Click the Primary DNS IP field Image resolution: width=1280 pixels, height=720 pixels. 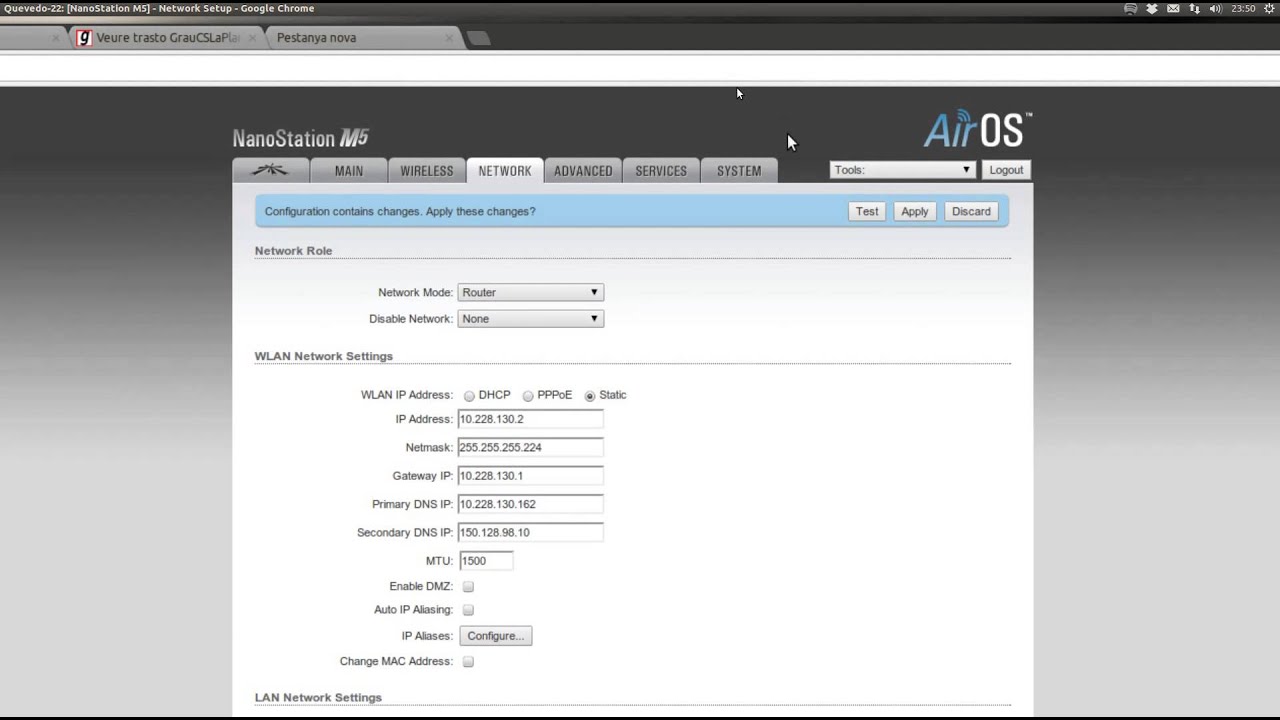coord(530,504)
